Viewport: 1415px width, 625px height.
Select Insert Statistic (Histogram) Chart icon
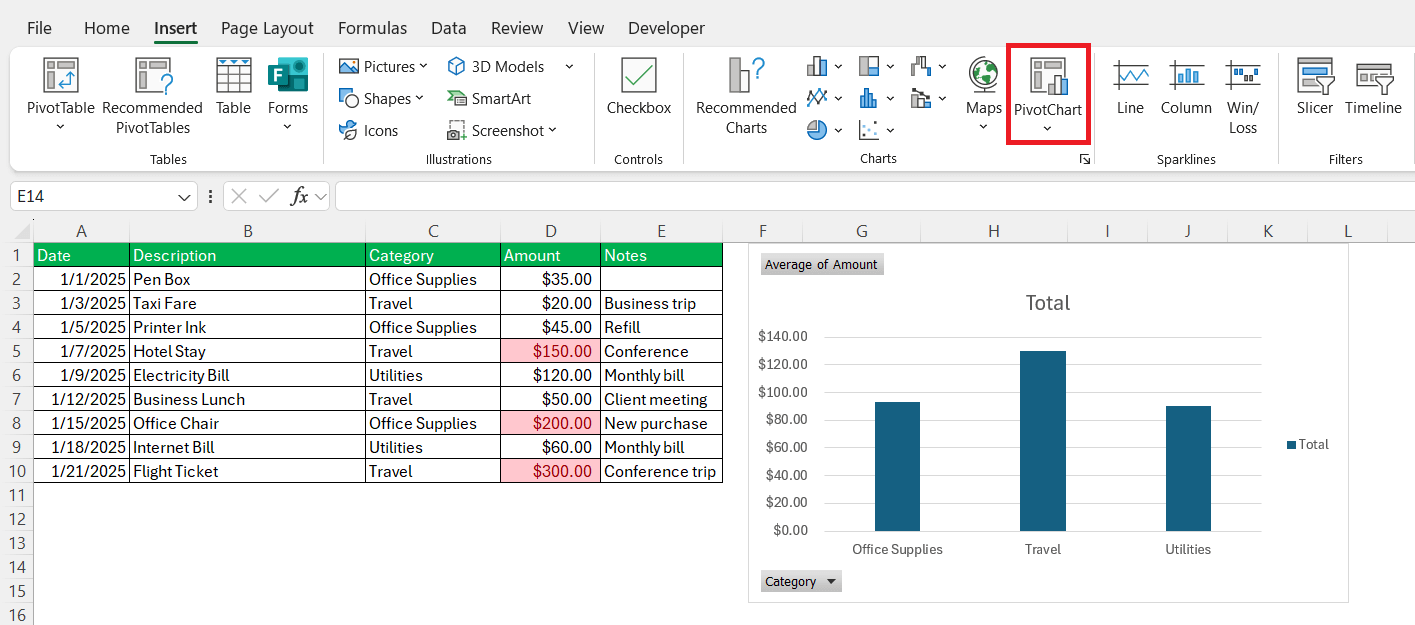pos(869,98)
